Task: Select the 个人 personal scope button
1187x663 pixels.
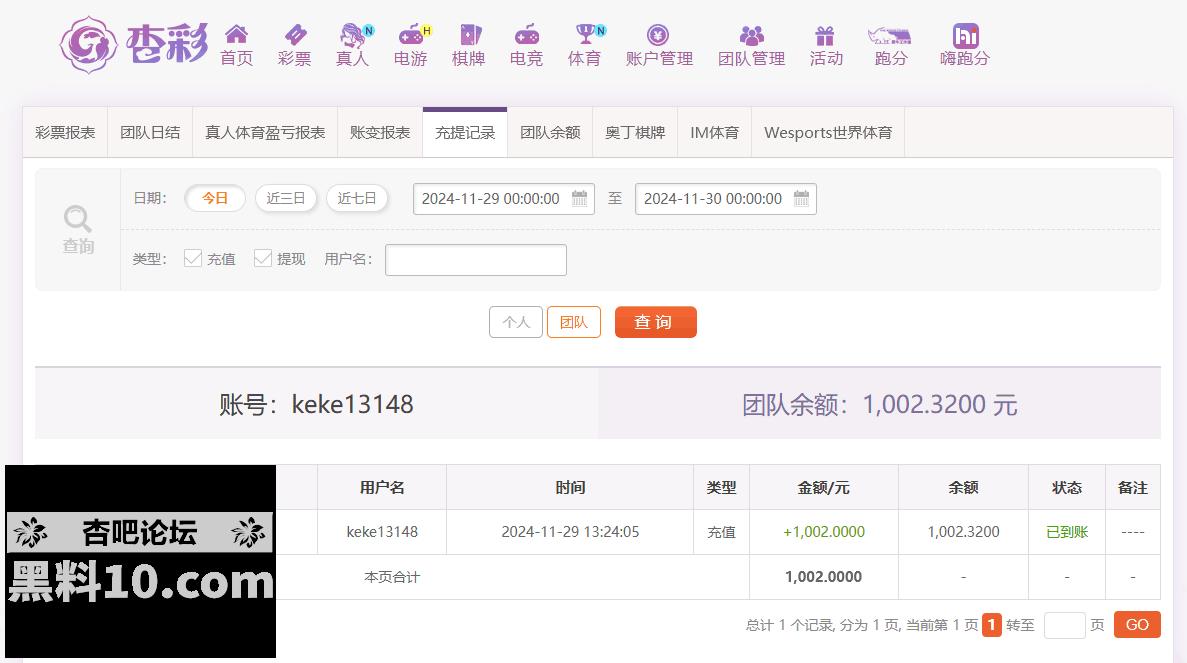Action: pyautogui.click(x=516, y=322)
